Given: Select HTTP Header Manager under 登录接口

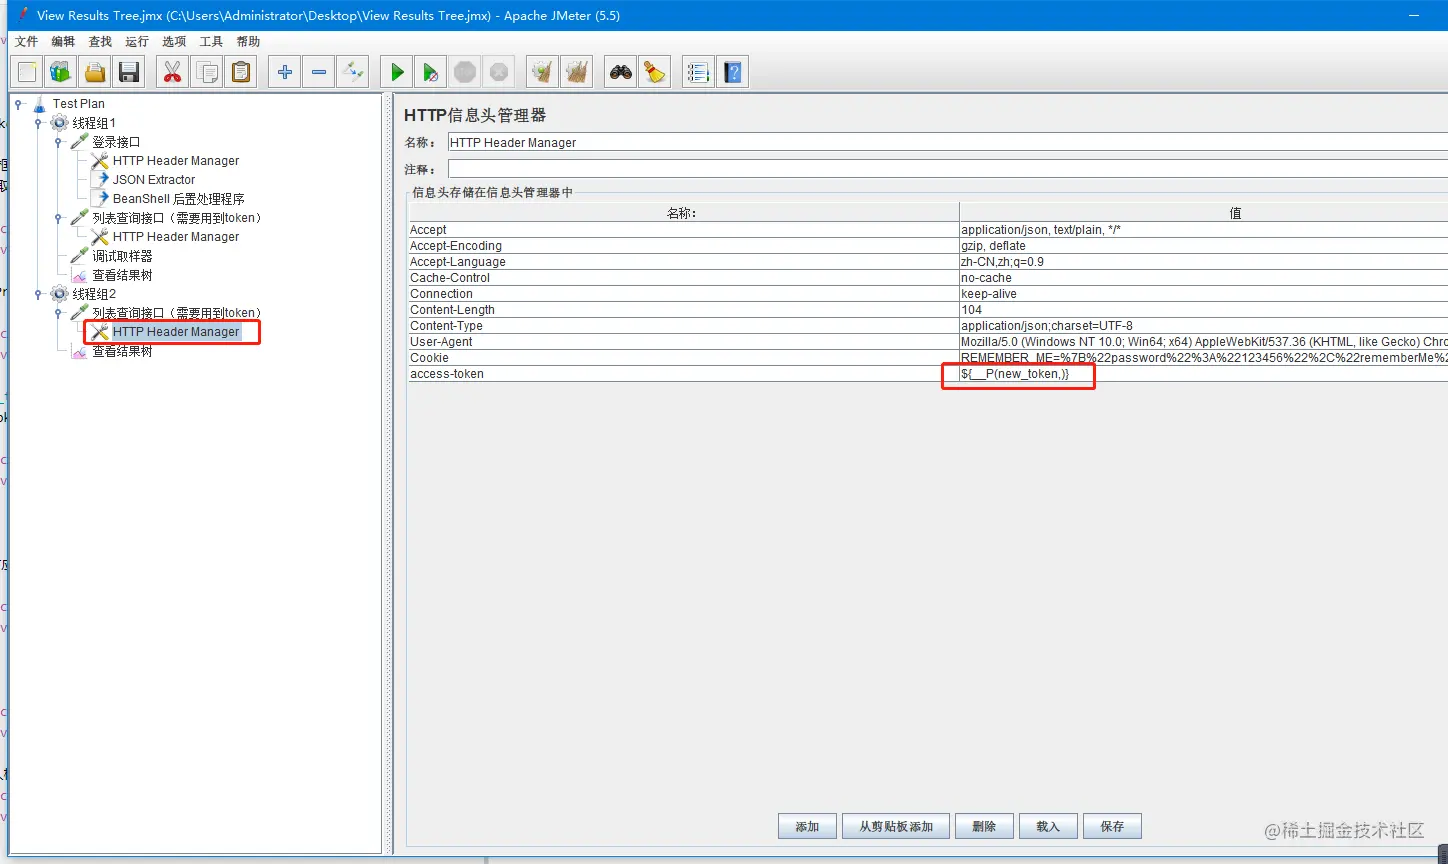Looking at the screenshot, I should tap(176, 161).
